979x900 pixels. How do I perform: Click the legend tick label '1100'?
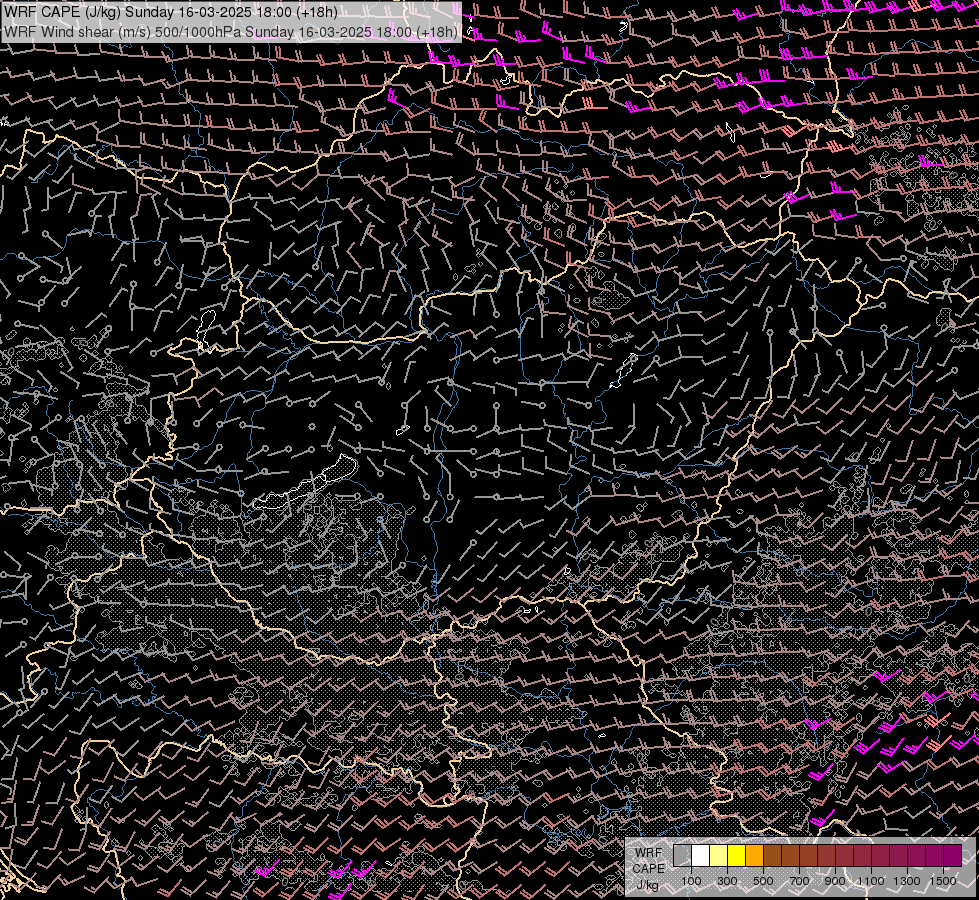[870, 881]
